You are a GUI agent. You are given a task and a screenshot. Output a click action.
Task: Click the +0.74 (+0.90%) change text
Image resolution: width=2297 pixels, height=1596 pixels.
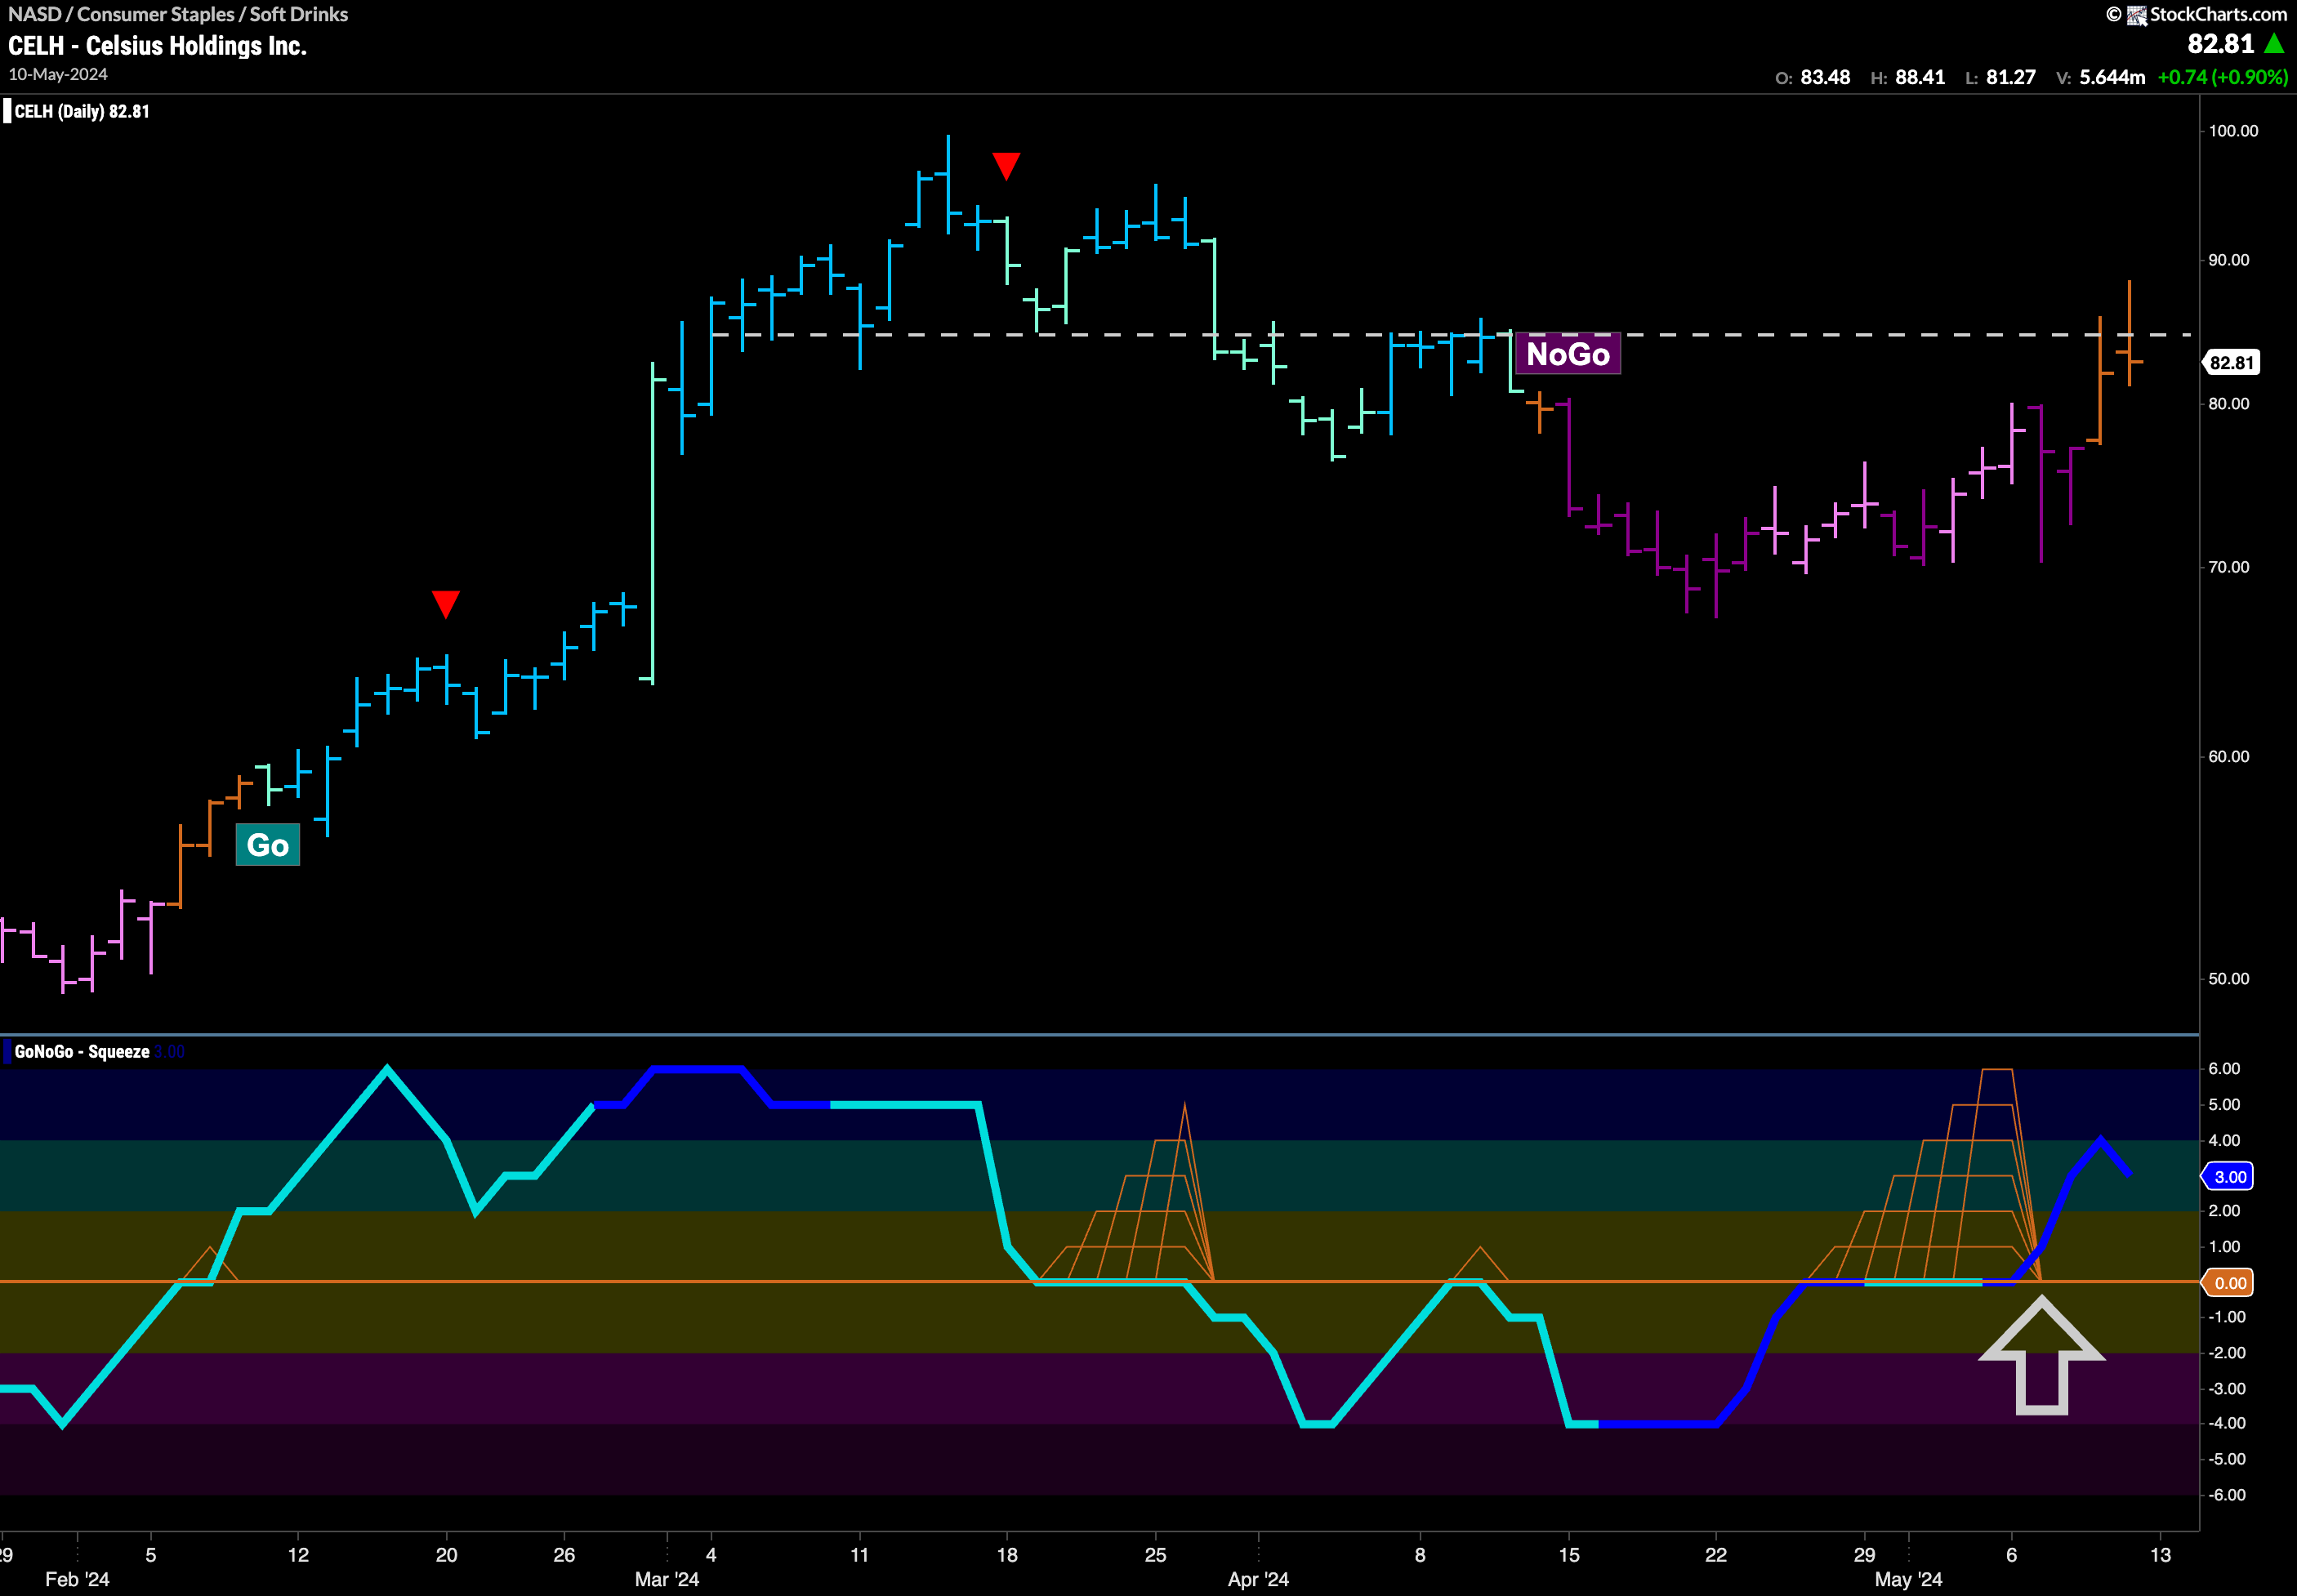pos(2222,77)
